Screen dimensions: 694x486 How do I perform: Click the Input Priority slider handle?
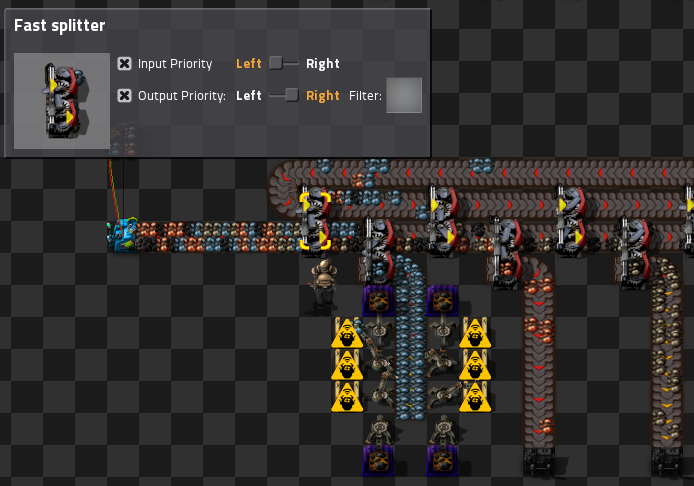pos(276,63)
